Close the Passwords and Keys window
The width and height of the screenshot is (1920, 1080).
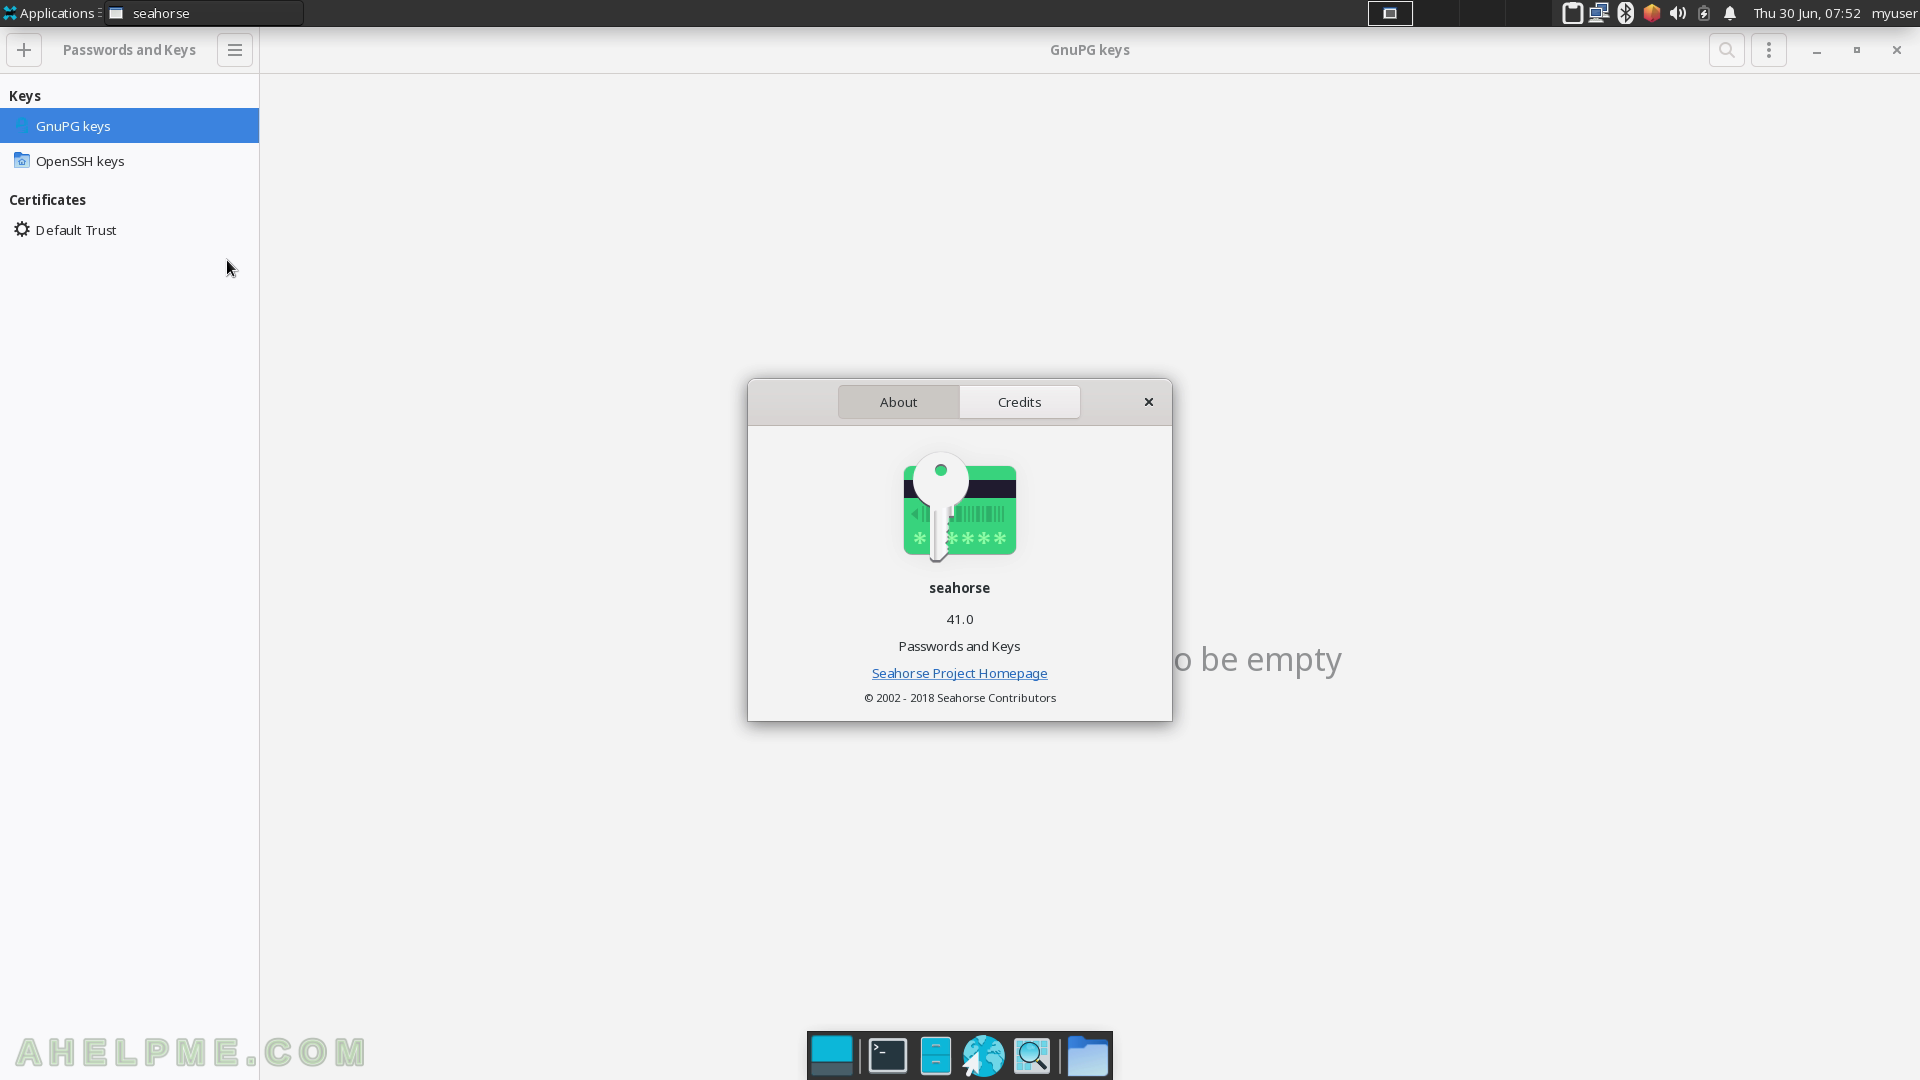(x=1897, y=50)
